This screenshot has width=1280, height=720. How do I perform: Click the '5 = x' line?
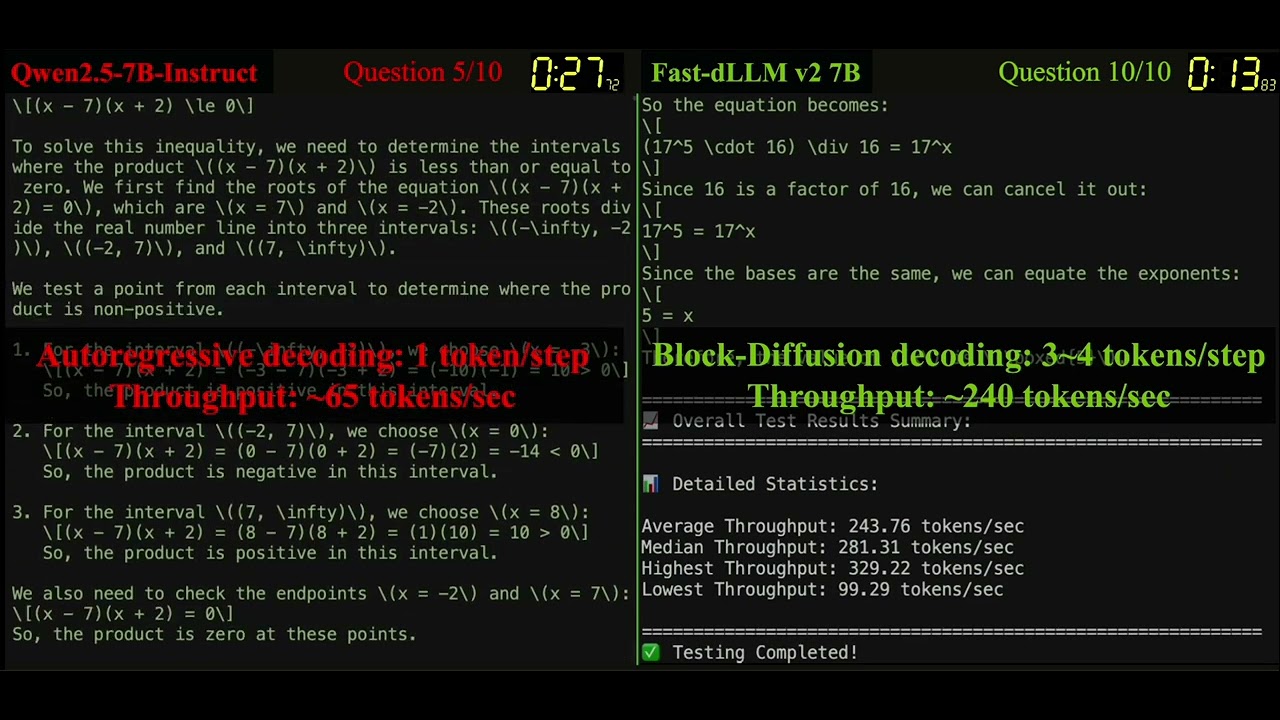pyautogui.click(x=667, y=315)
